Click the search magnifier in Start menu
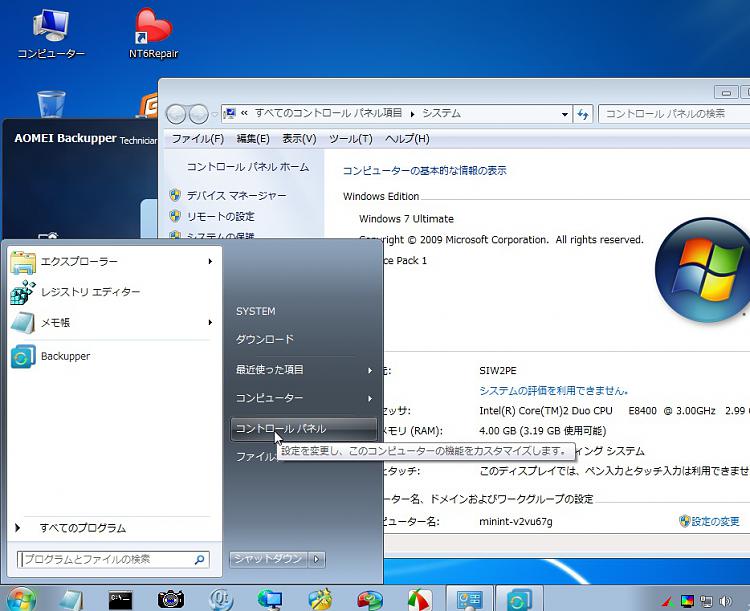This screenshot has height=611, width=750. click(199, 559)
